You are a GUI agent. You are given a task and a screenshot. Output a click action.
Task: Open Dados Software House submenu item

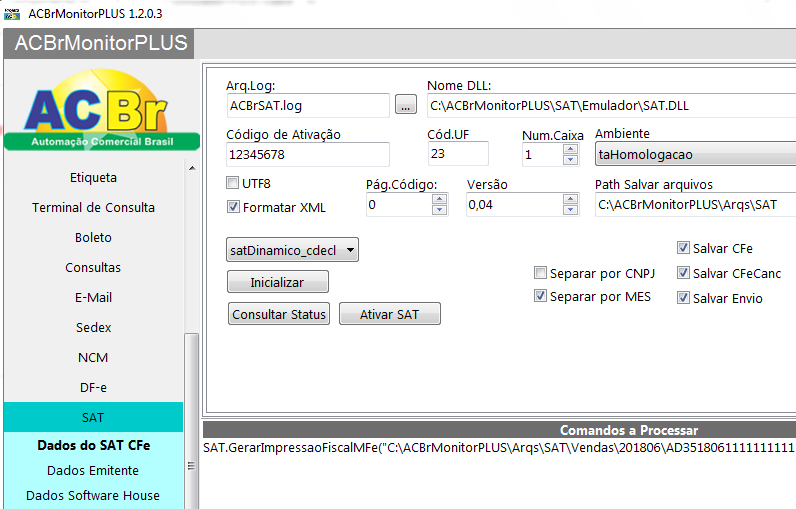point(93,495)
